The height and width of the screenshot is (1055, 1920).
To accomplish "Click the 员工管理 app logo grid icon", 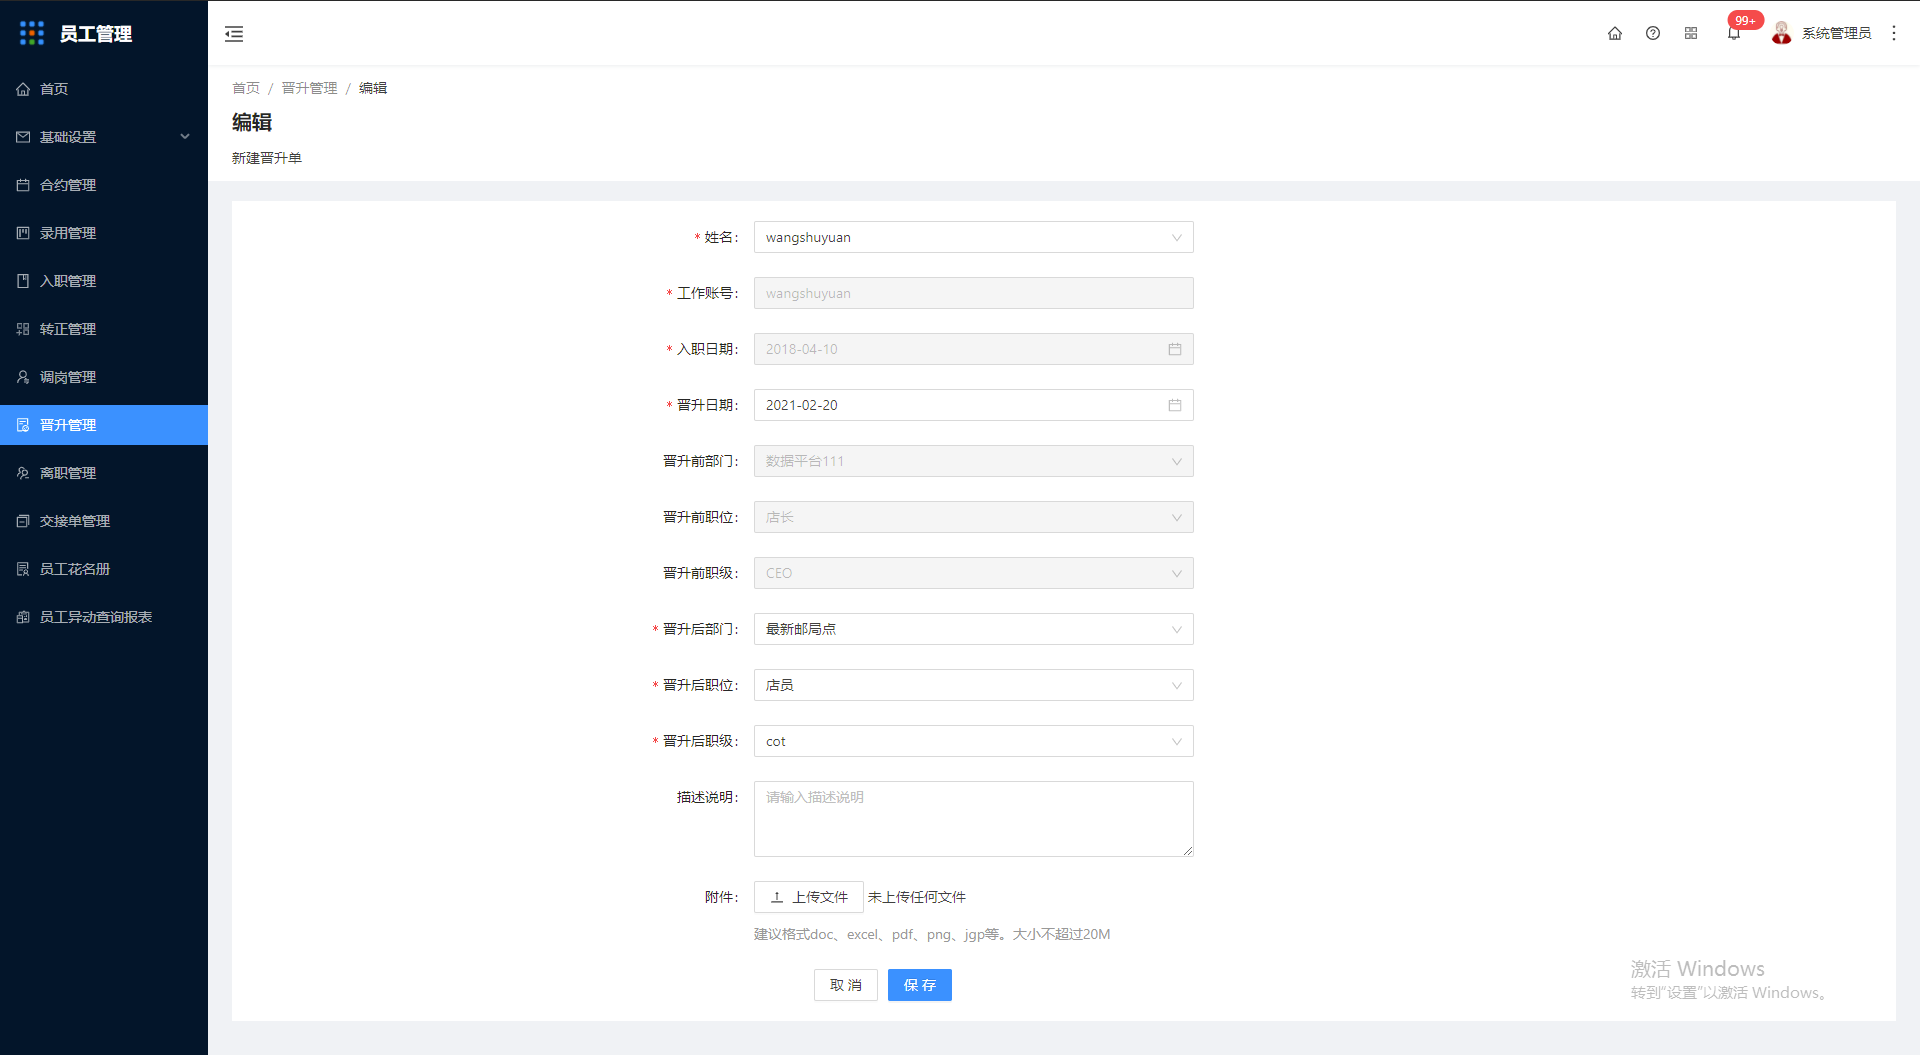I will click(x=32, y=33).
